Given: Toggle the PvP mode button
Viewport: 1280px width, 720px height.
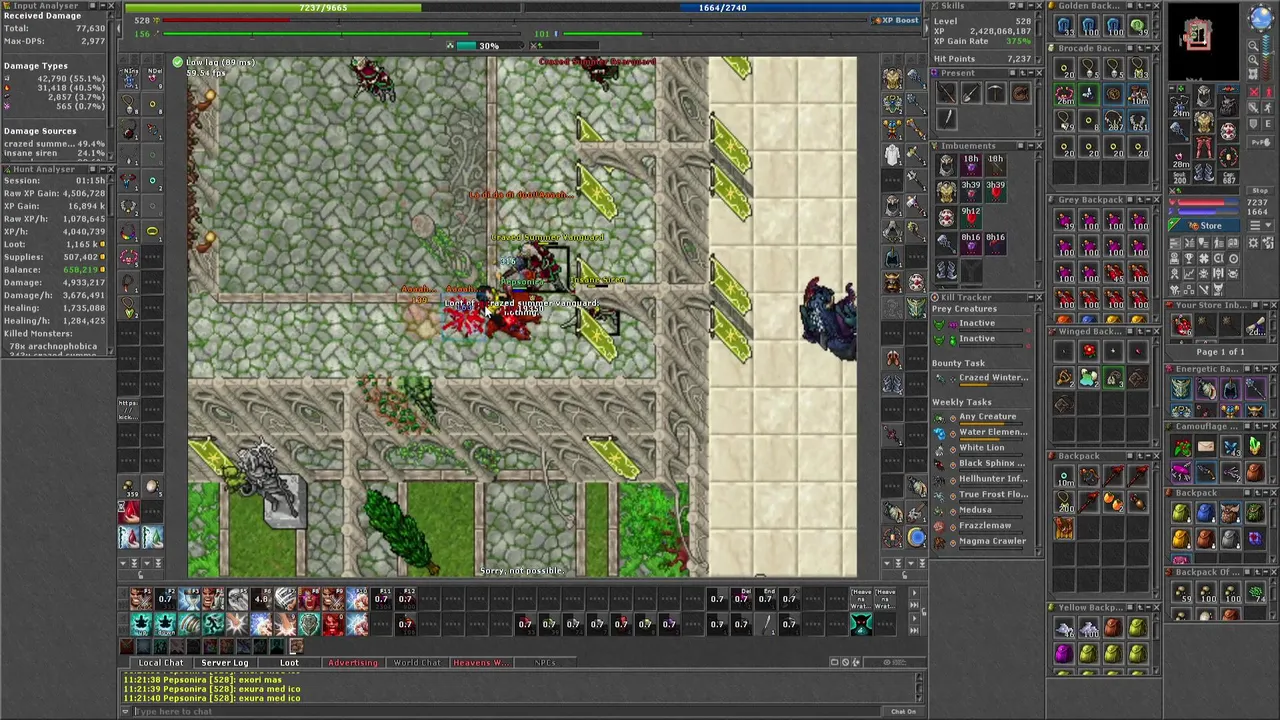Looking at the screenshot, I should click(1261, 142).
